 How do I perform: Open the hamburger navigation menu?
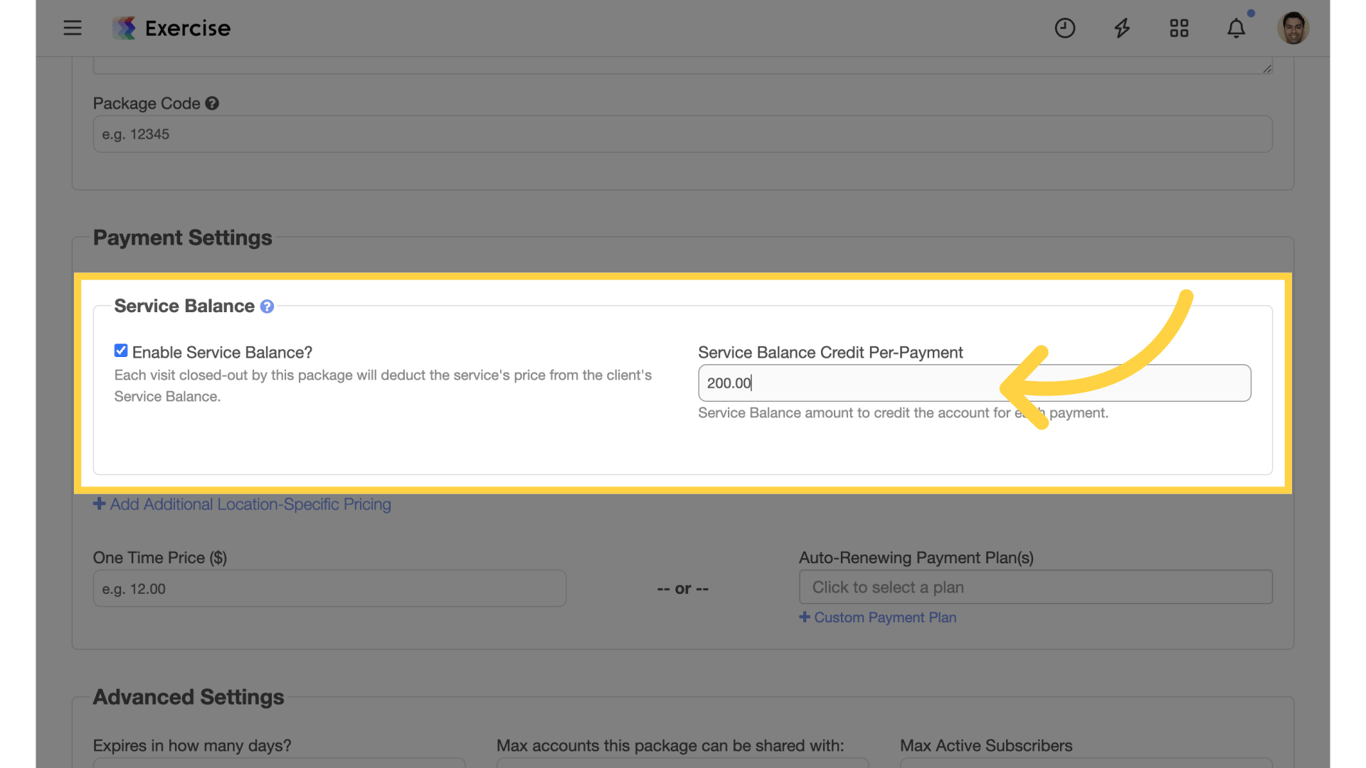(x=72, y=27)
